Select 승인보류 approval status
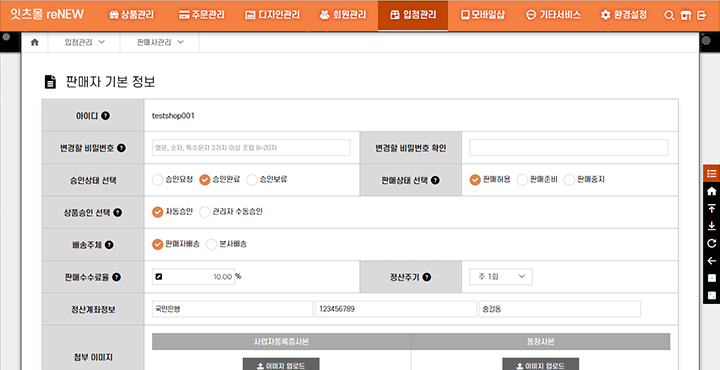The height and width of the screenshot is (370, 720). [x=252, y=180]
